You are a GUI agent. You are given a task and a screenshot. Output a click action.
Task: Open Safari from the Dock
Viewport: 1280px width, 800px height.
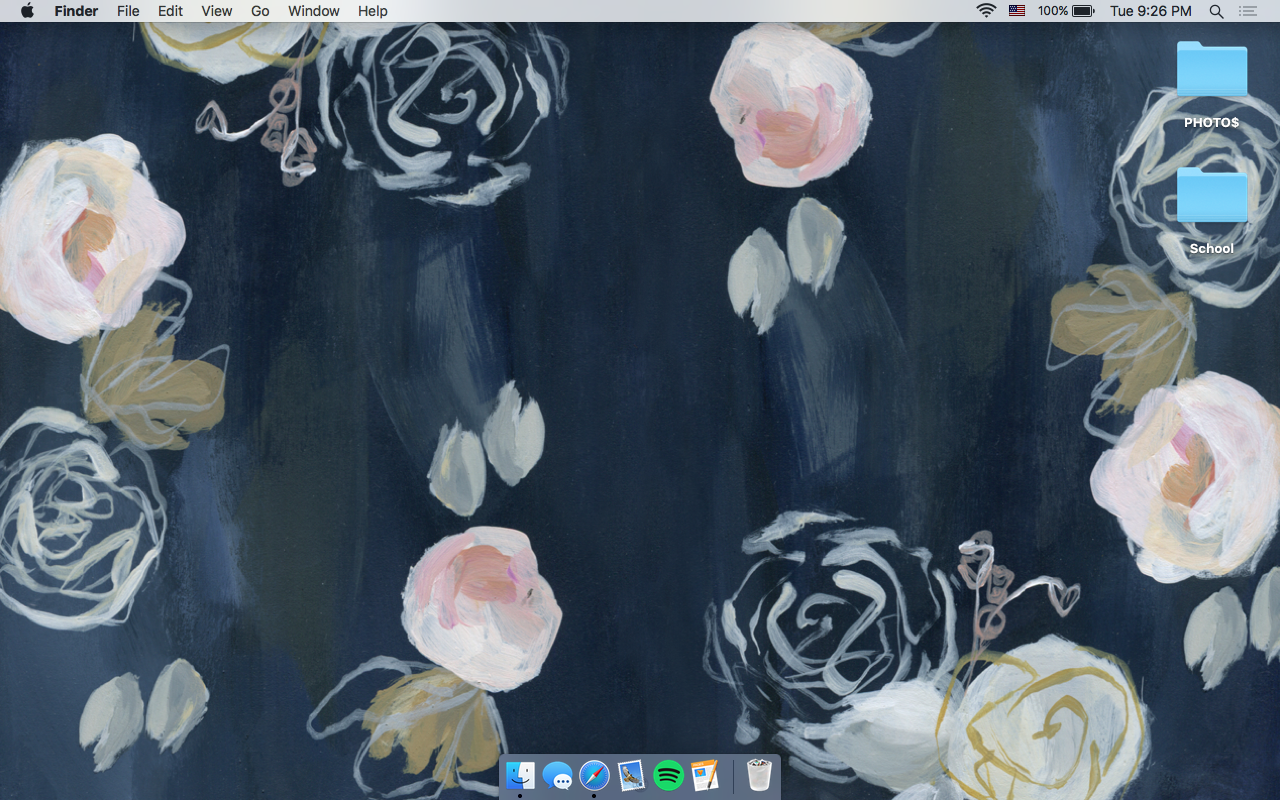(x=595, y=775)
